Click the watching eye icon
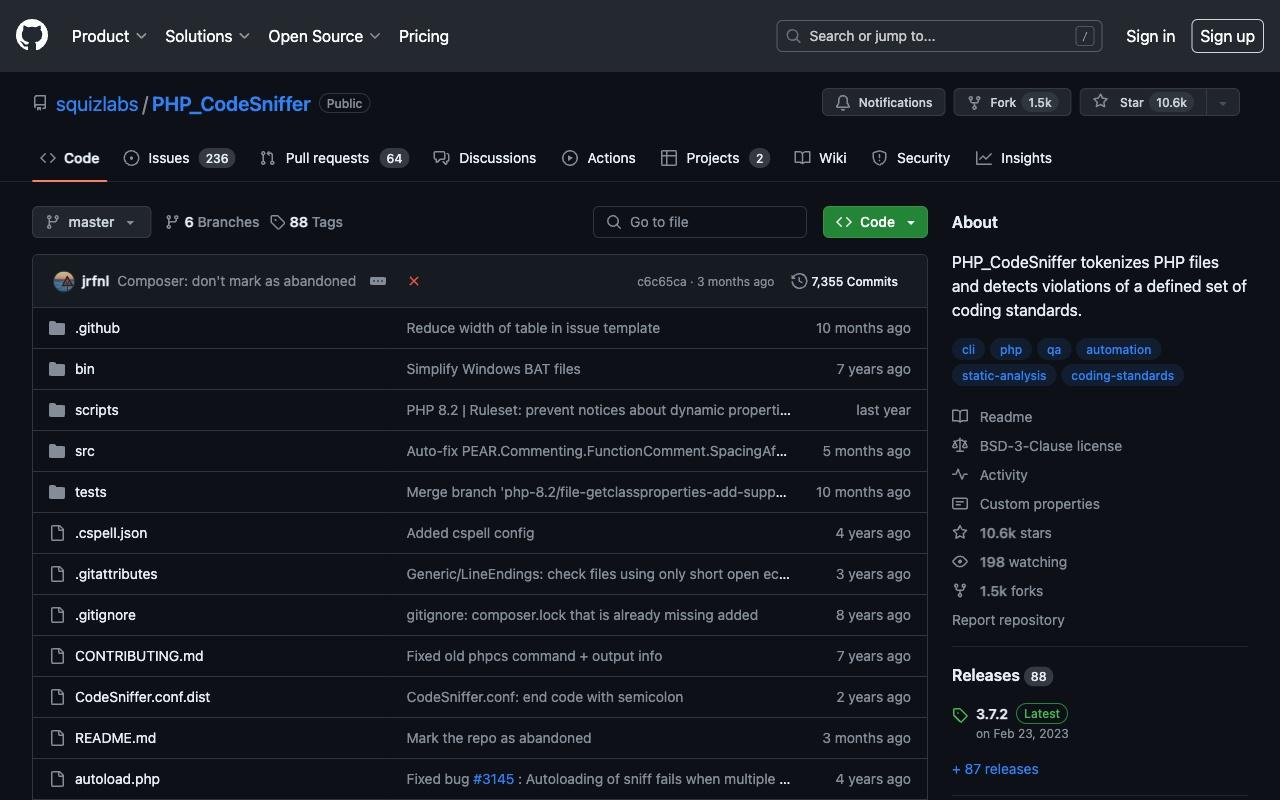1280x800 pixels. pyautogui.click(x=960, y=562)
